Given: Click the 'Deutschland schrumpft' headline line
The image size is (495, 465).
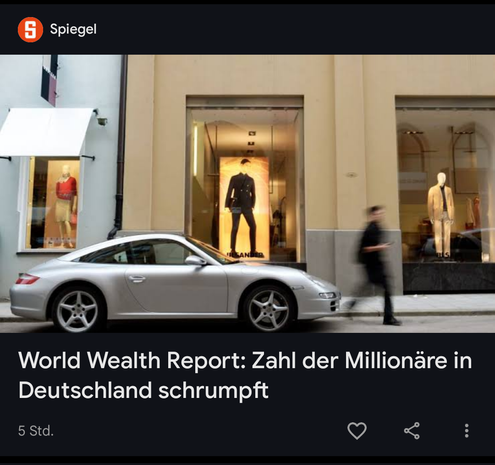Looking at the screenshot, I should click(x=143, y=390).
